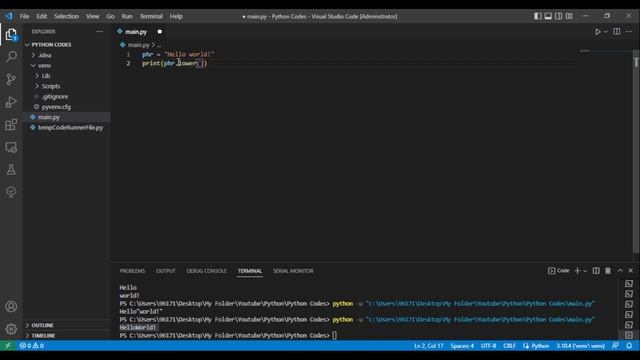Viewport: 640px width, 360px height.
Task: Open the Go menu
Action: 110,16
